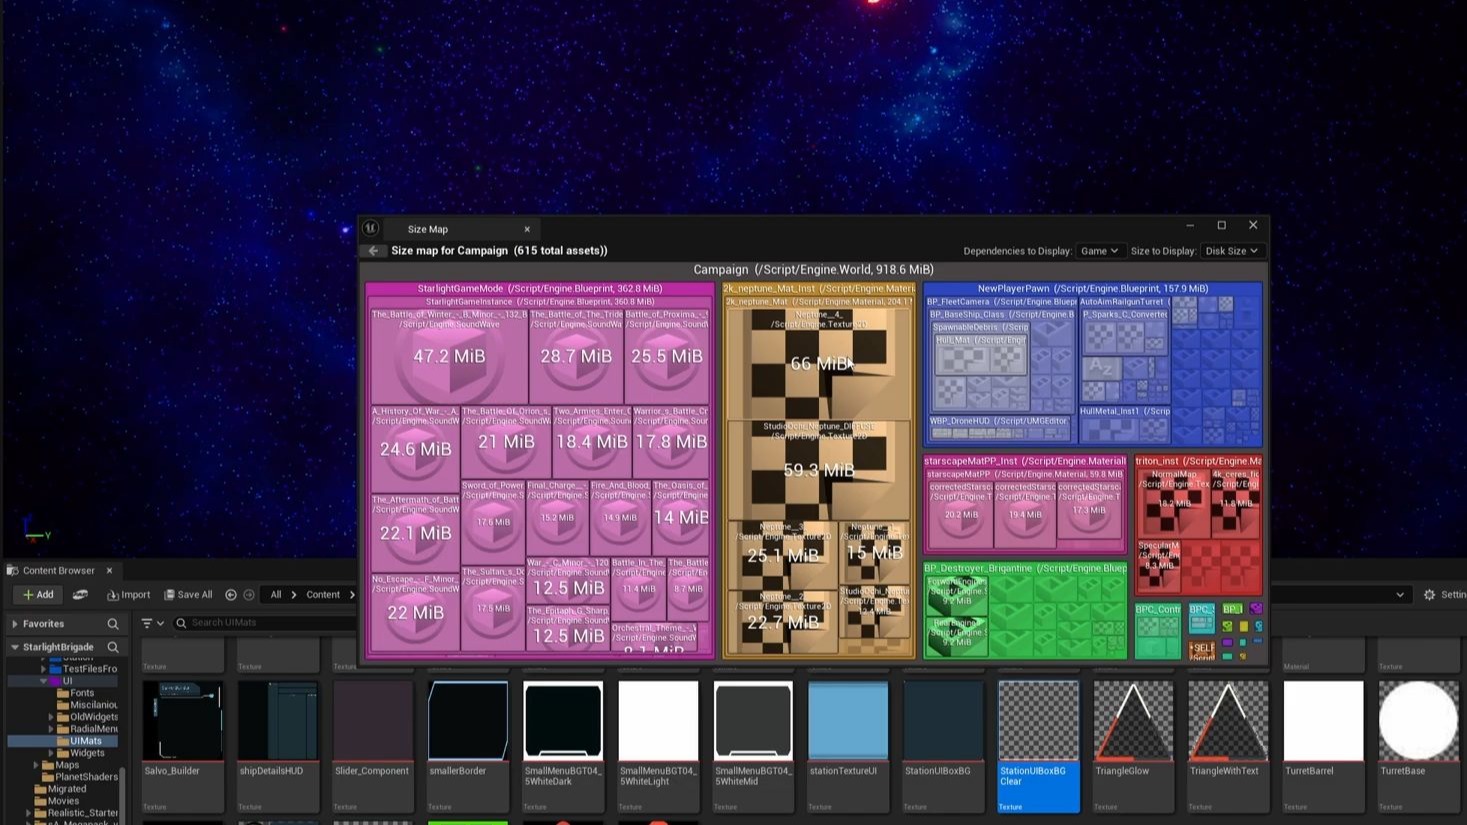This screenshot has width=1467, height=825.
Task: Collapse the StarlightBrigade section
Action: click(x=15, y=648)
